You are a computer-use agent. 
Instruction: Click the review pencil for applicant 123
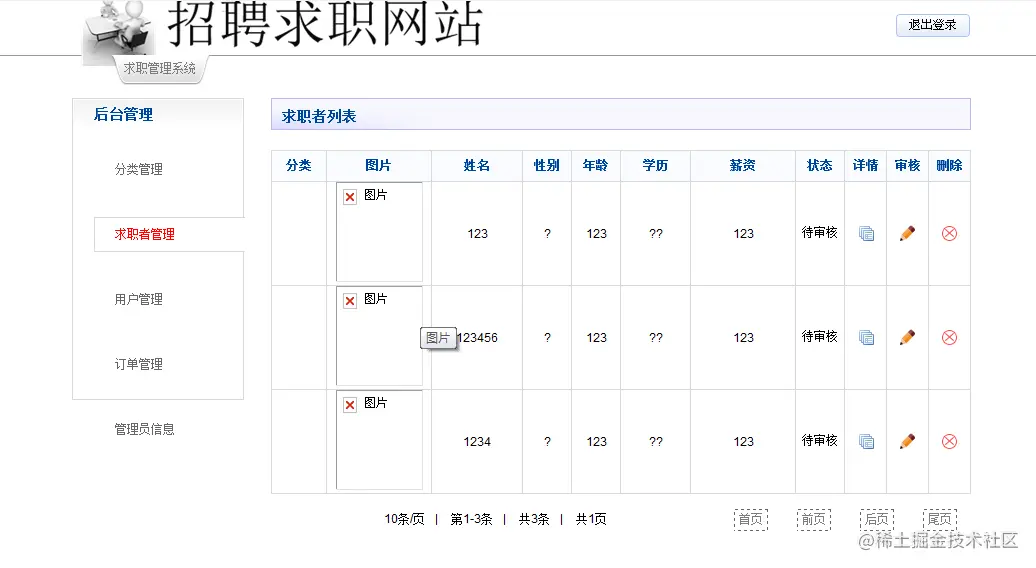click(907, 234)
